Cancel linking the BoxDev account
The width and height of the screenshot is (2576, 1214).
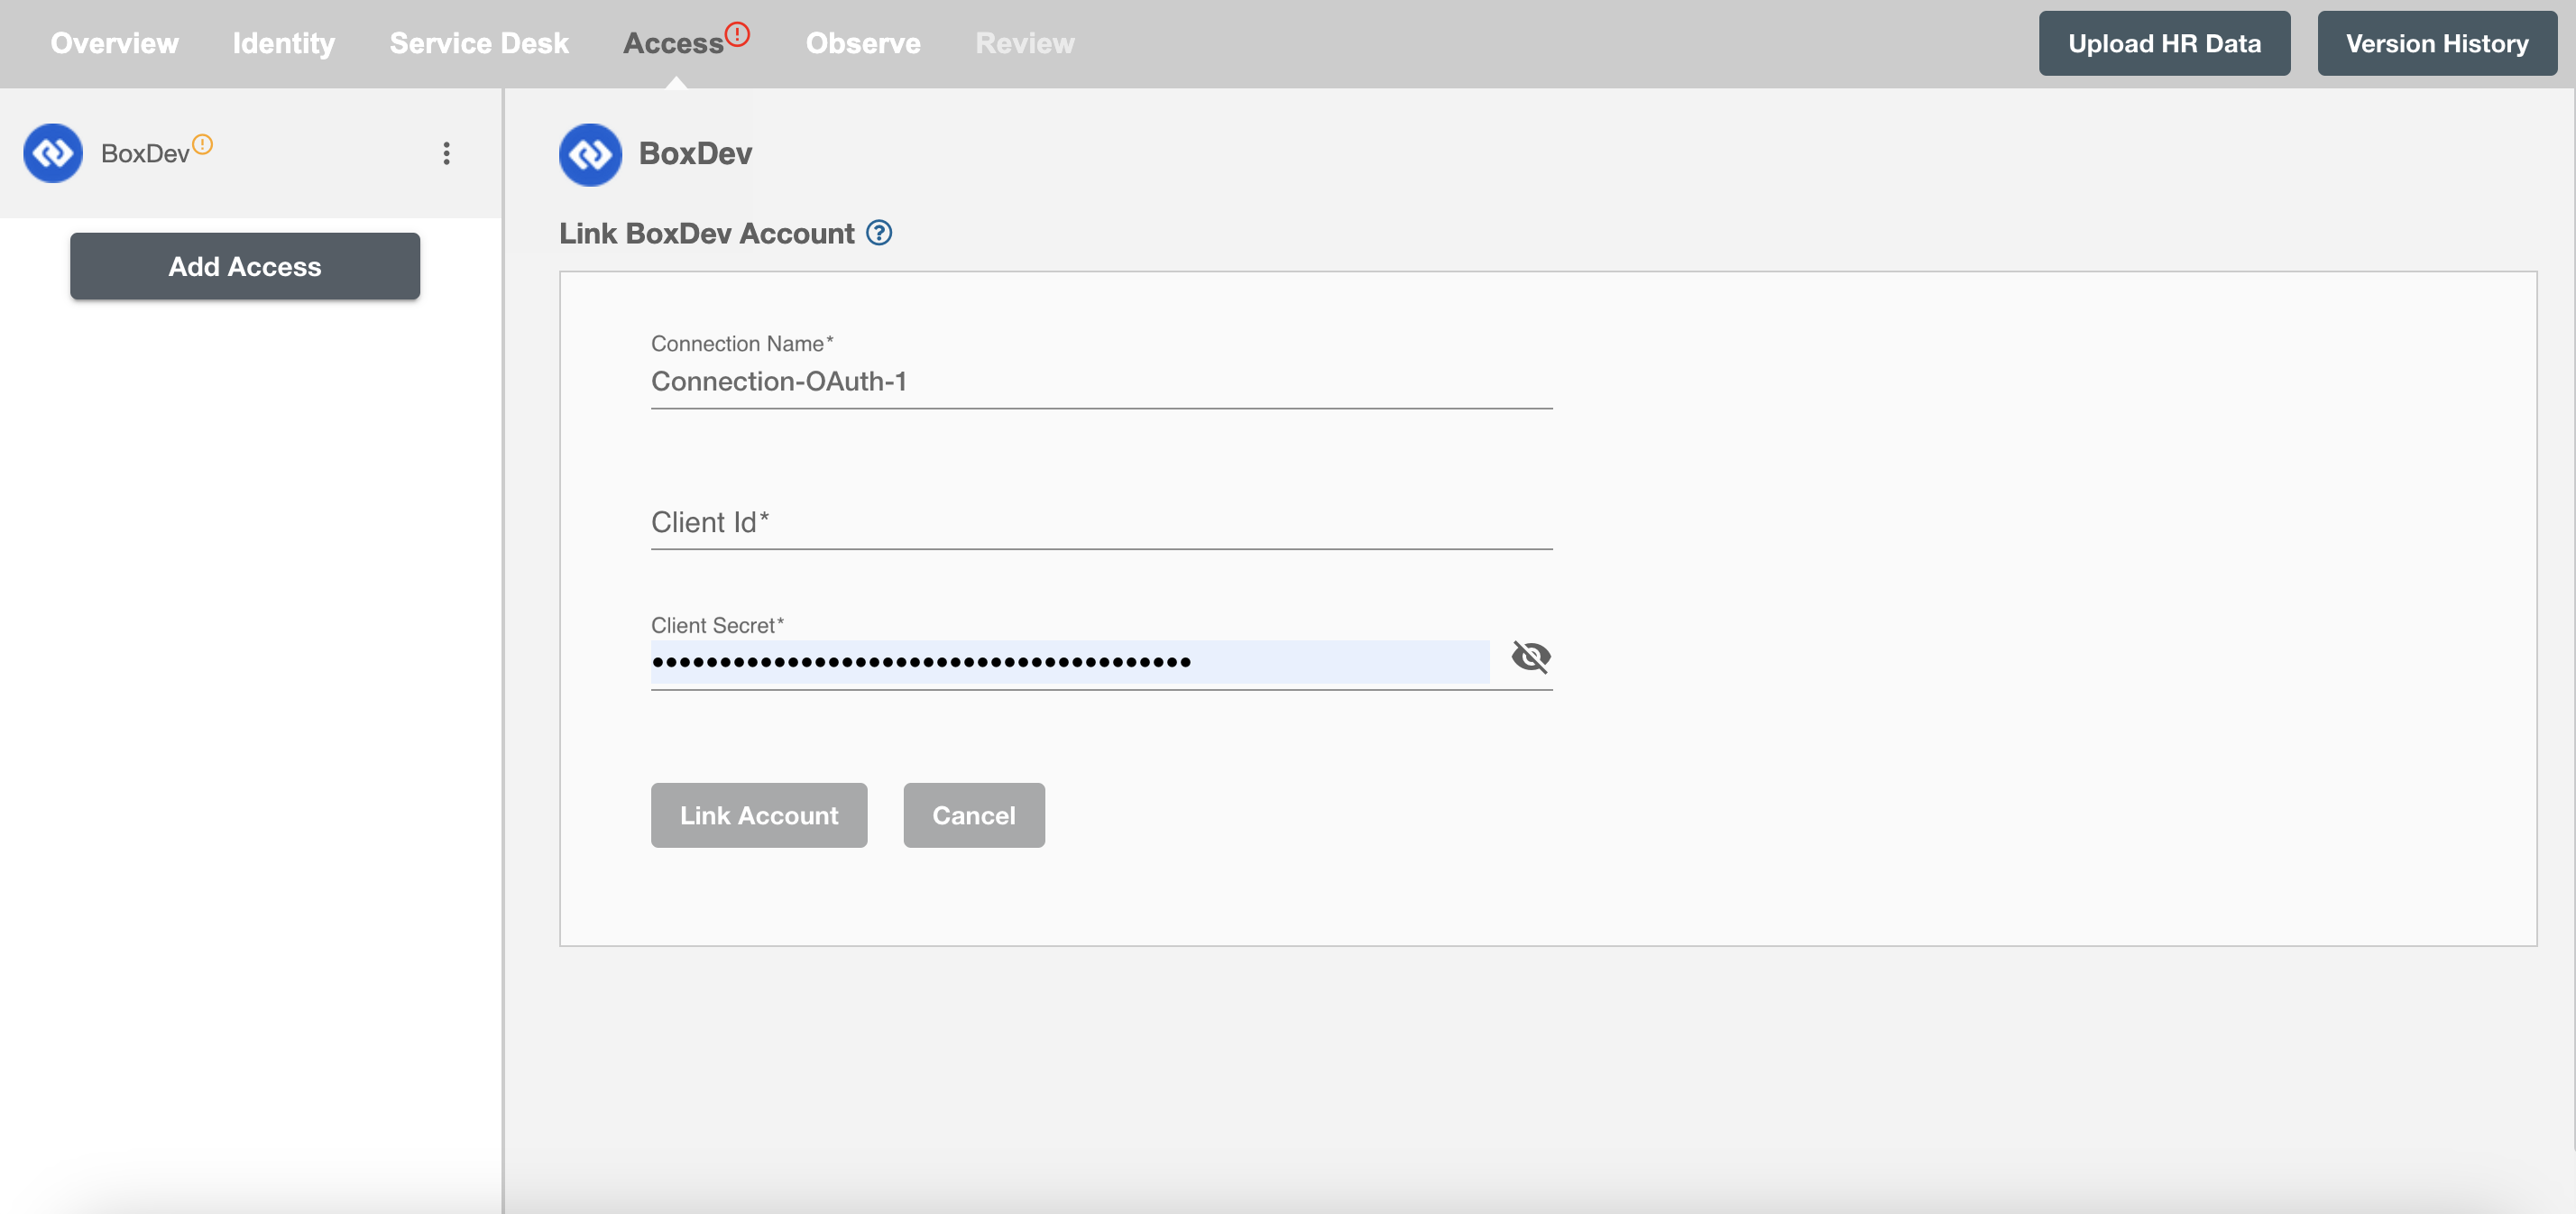click(974, 815)
